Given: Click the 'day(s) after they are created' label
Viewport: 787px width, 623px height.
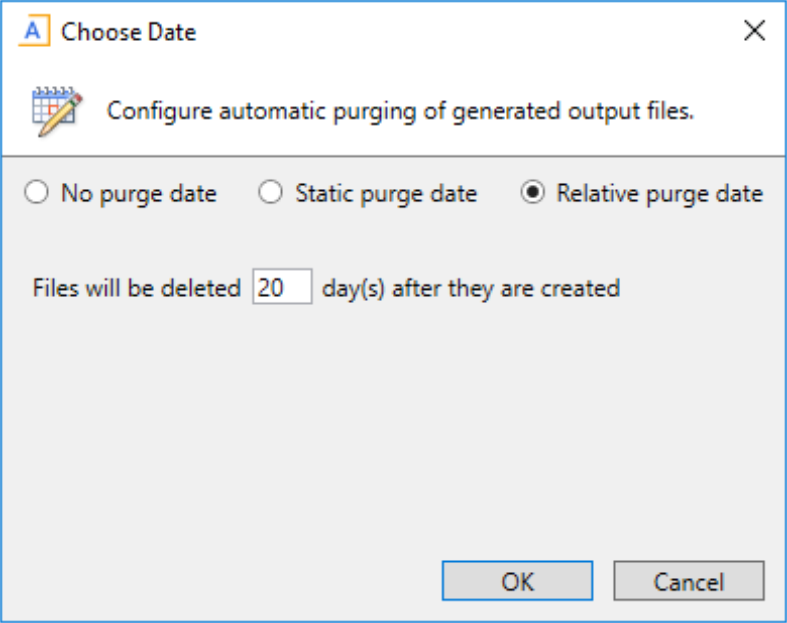Looking at the screenshot, I should click(x=471, y=289).
